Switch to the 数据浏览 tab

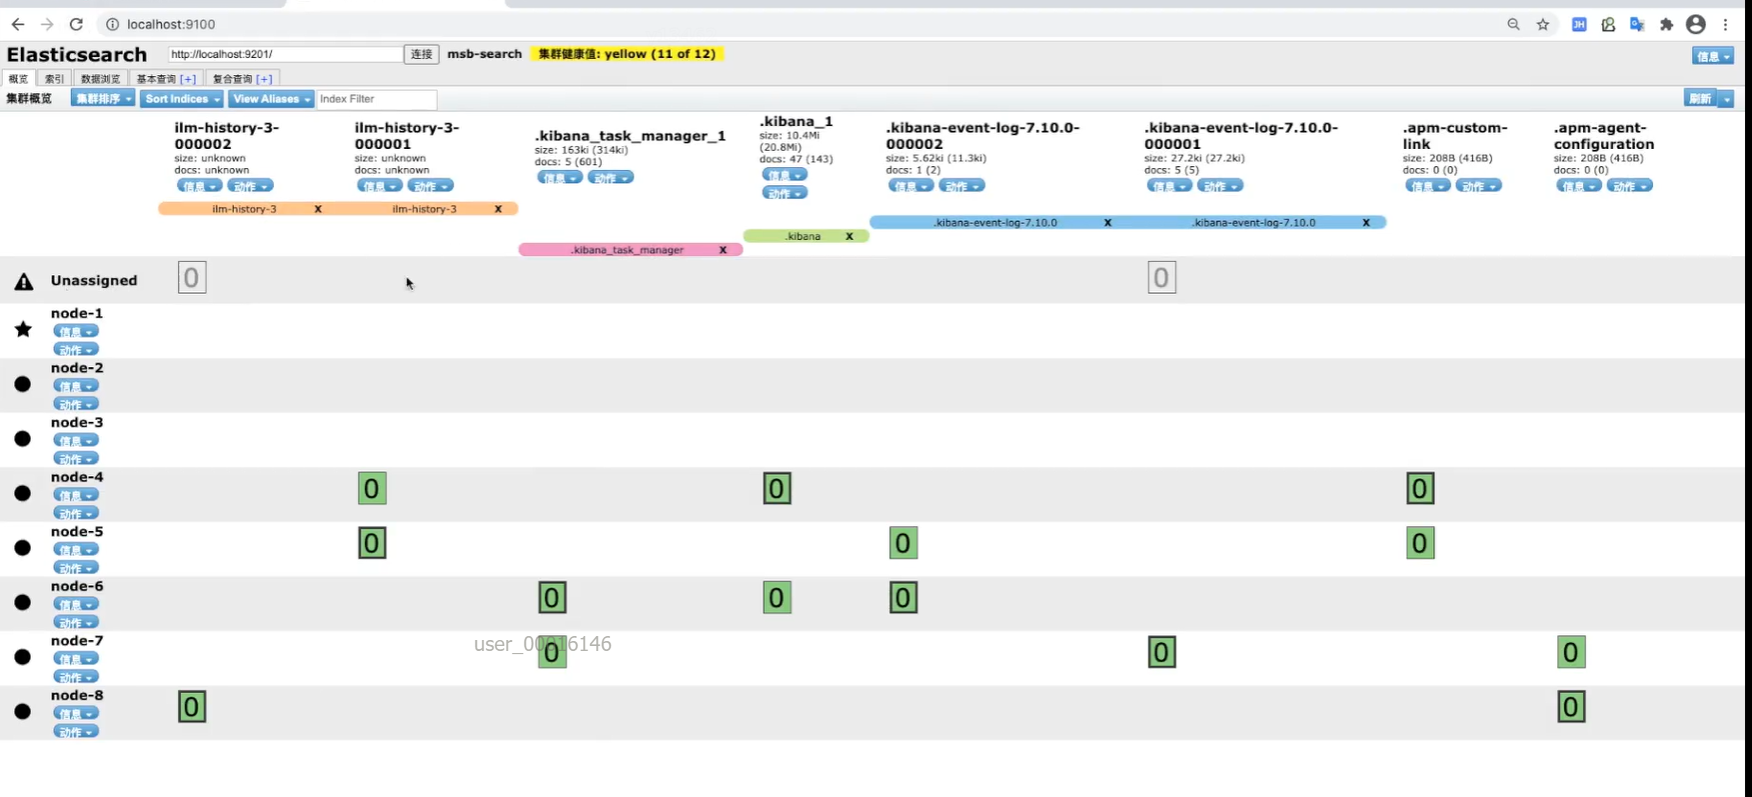(x=100, y=79)
